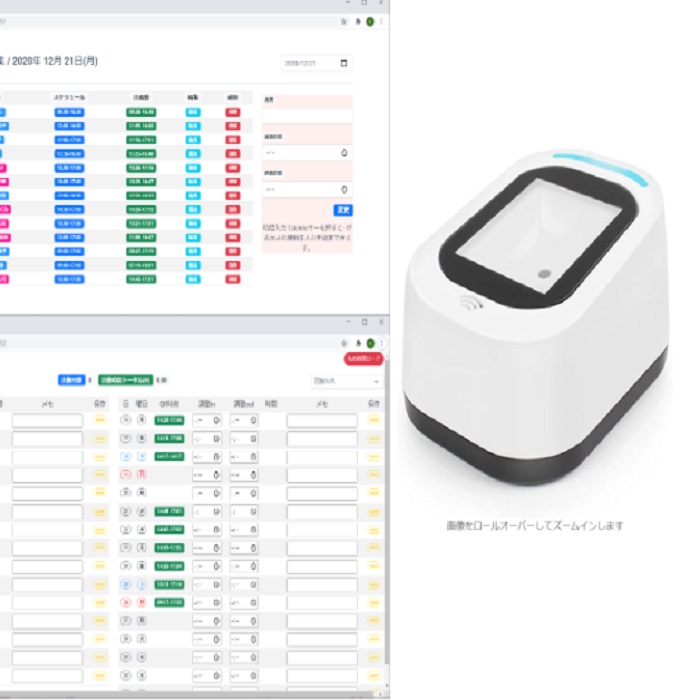Click the red pill button atop the lower page
Viewport: 700px width, 700px height.
362,358
